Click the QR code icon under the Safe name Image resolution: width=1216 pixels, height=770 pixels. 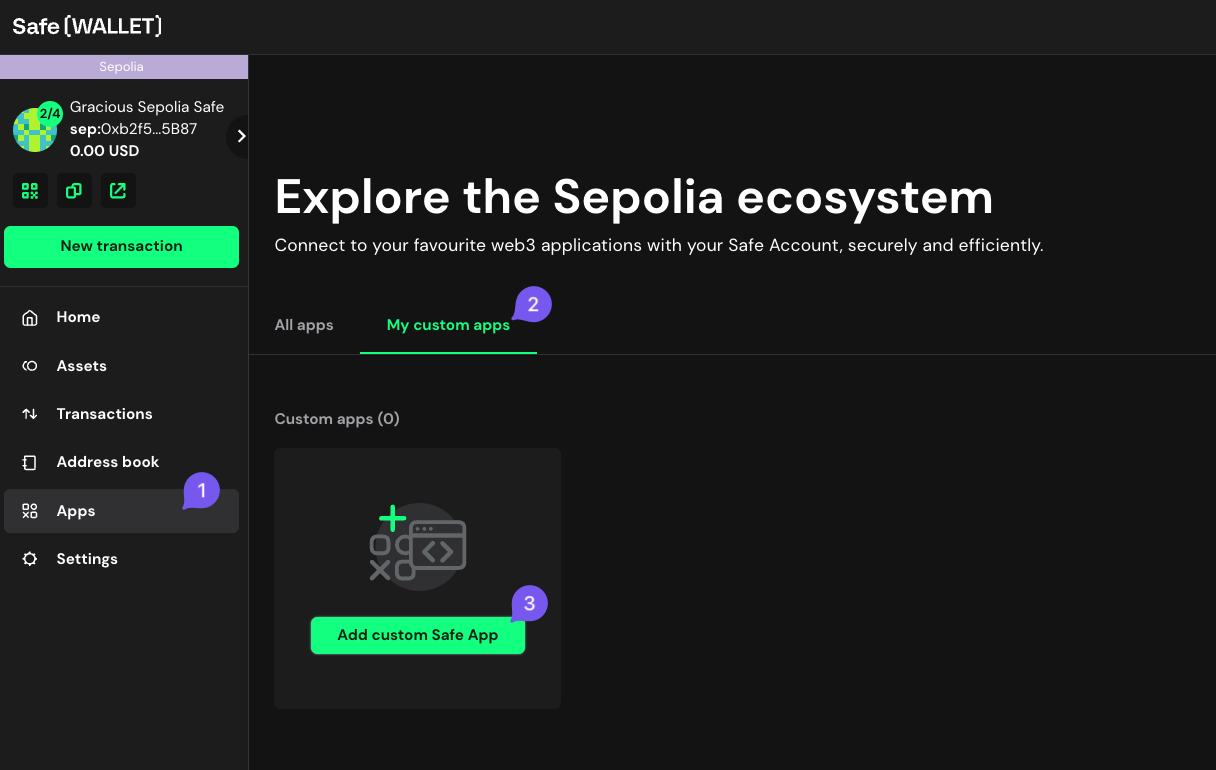(30, 191)
